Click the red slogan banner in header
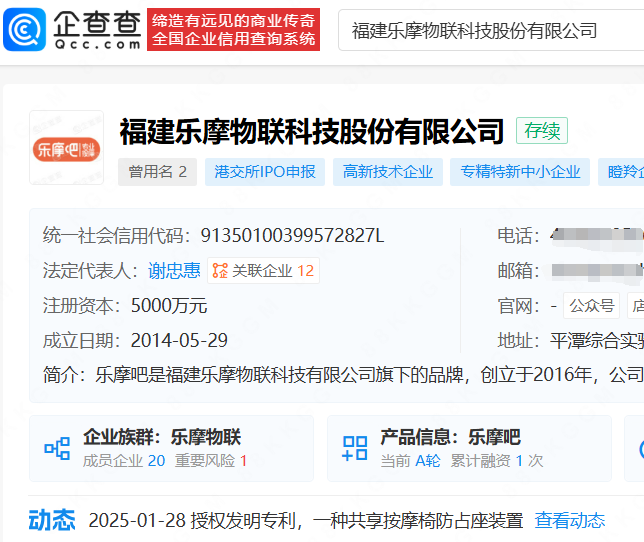The image size is (644, 542). pos(234,30)
